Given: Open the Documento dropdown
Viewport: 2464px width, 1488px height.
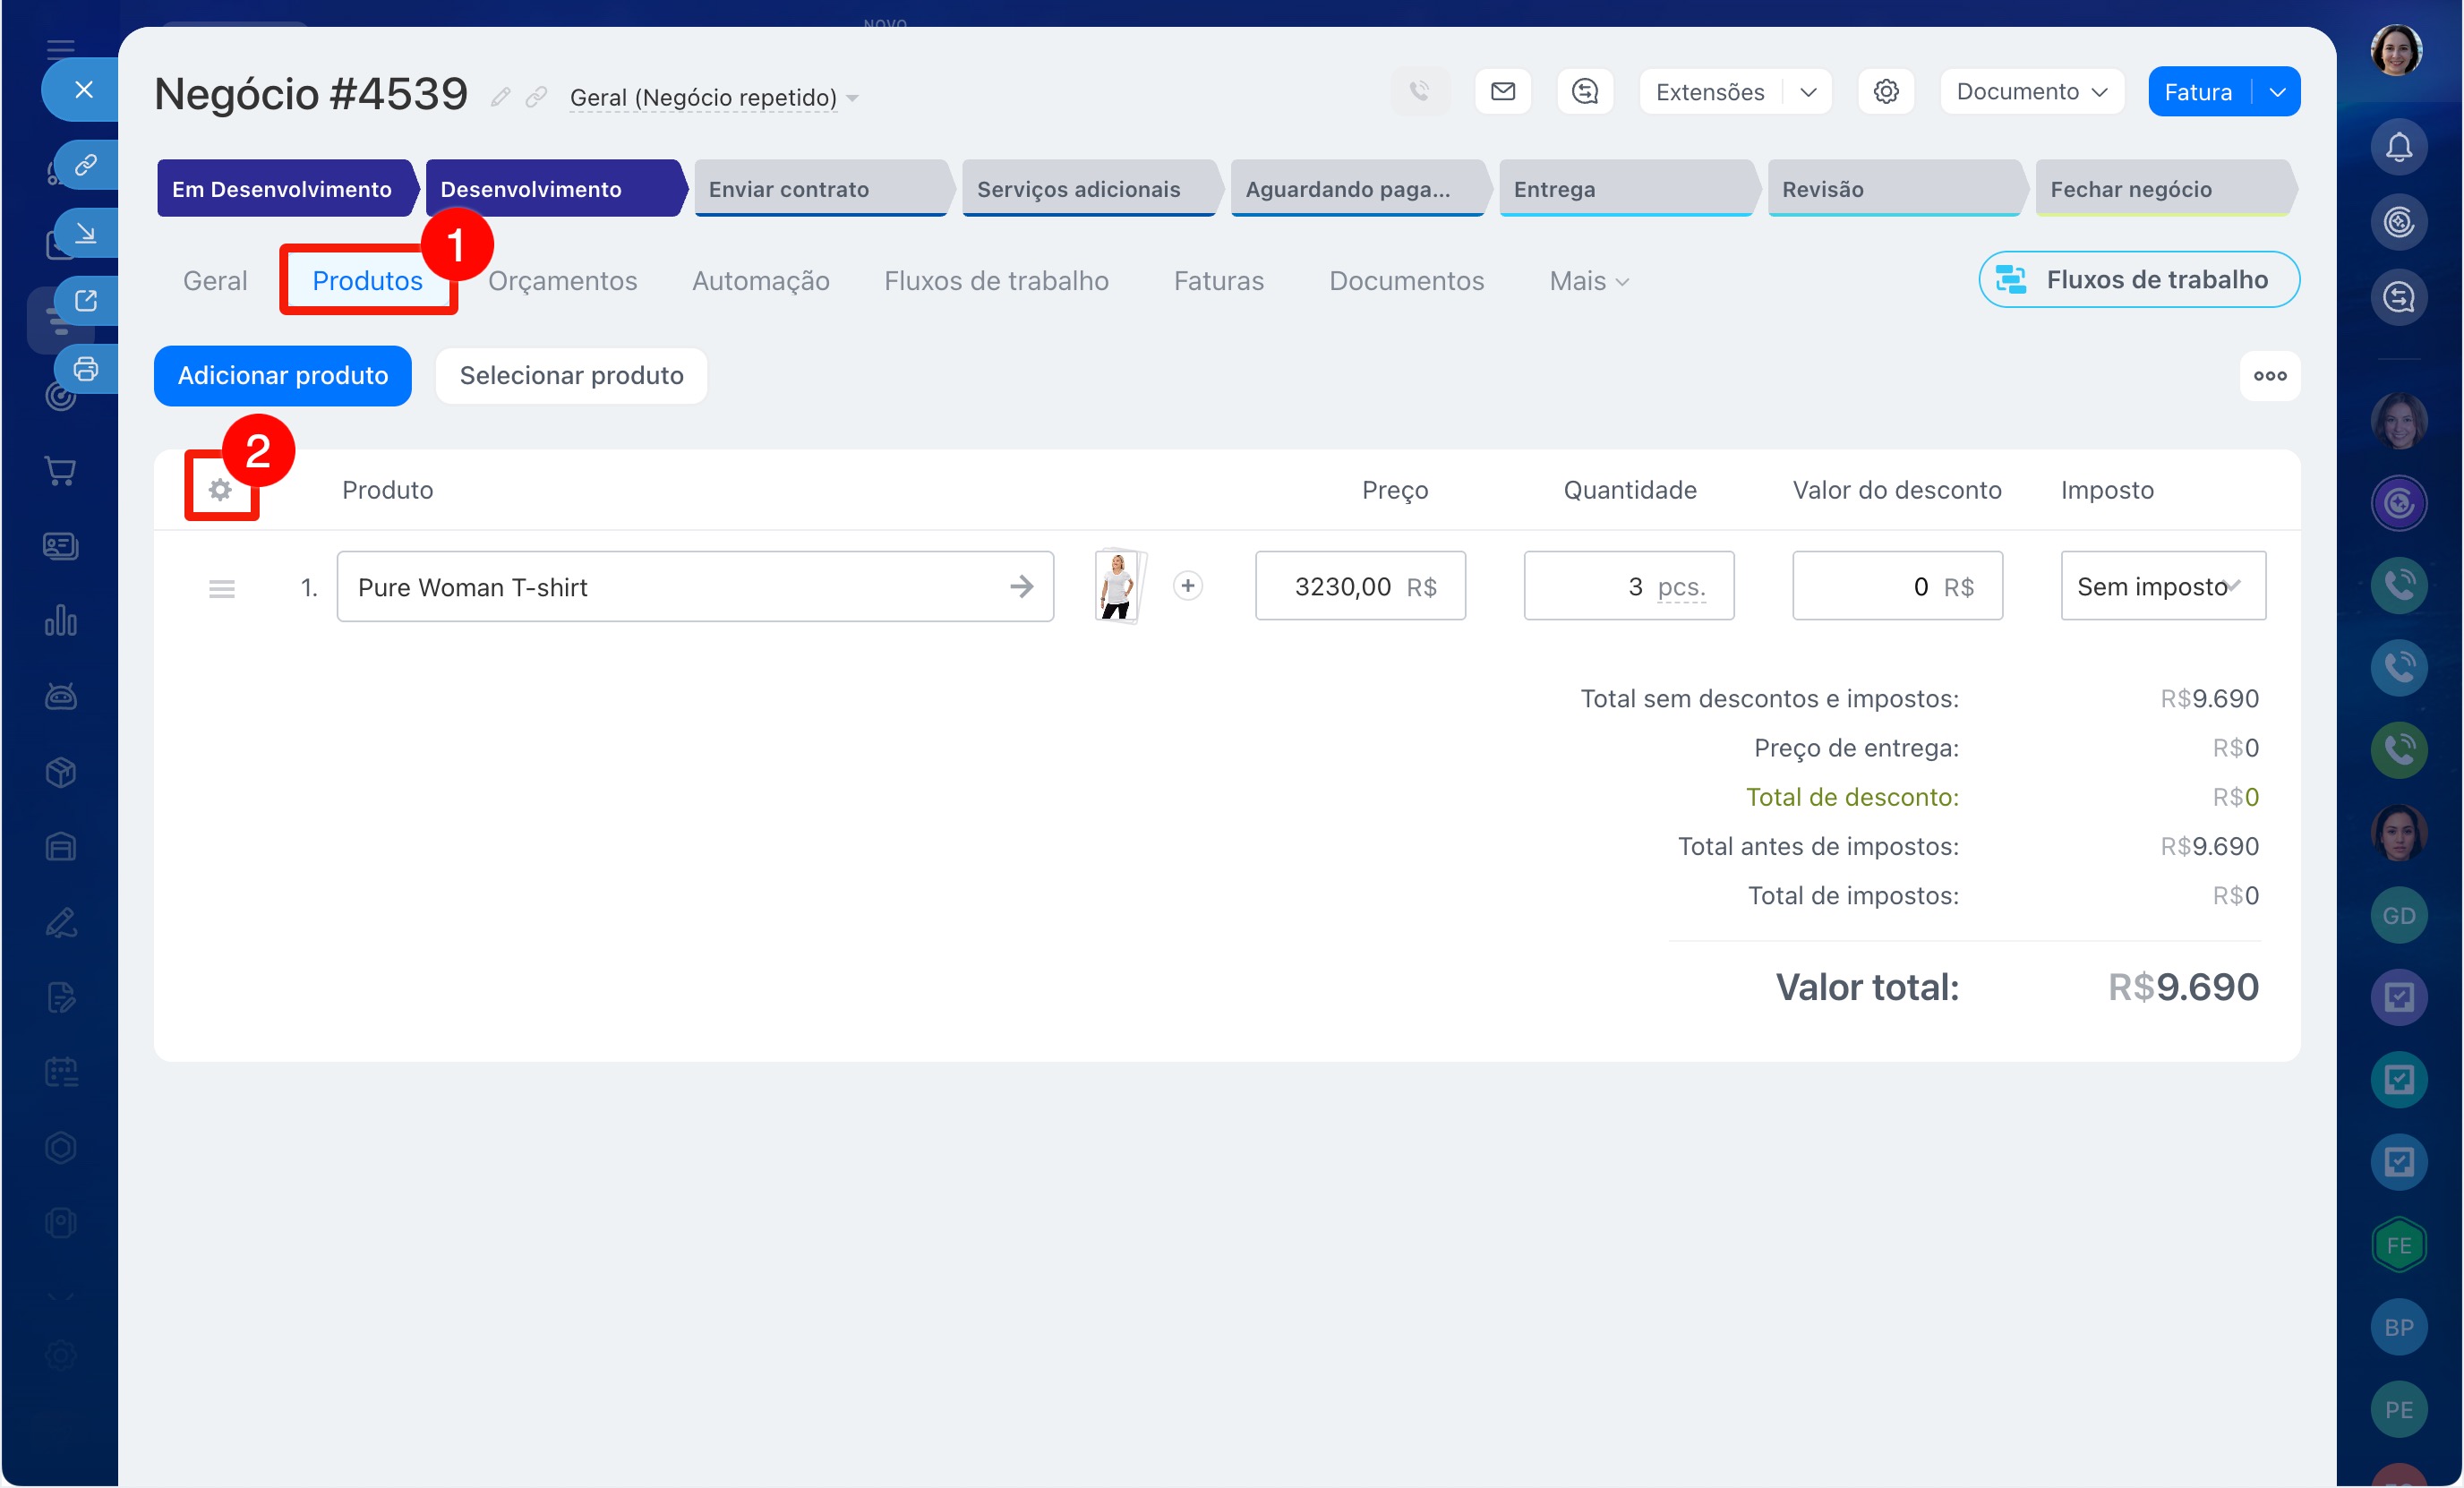Looking at the screenshot, I should click(x=2031, y=92).
